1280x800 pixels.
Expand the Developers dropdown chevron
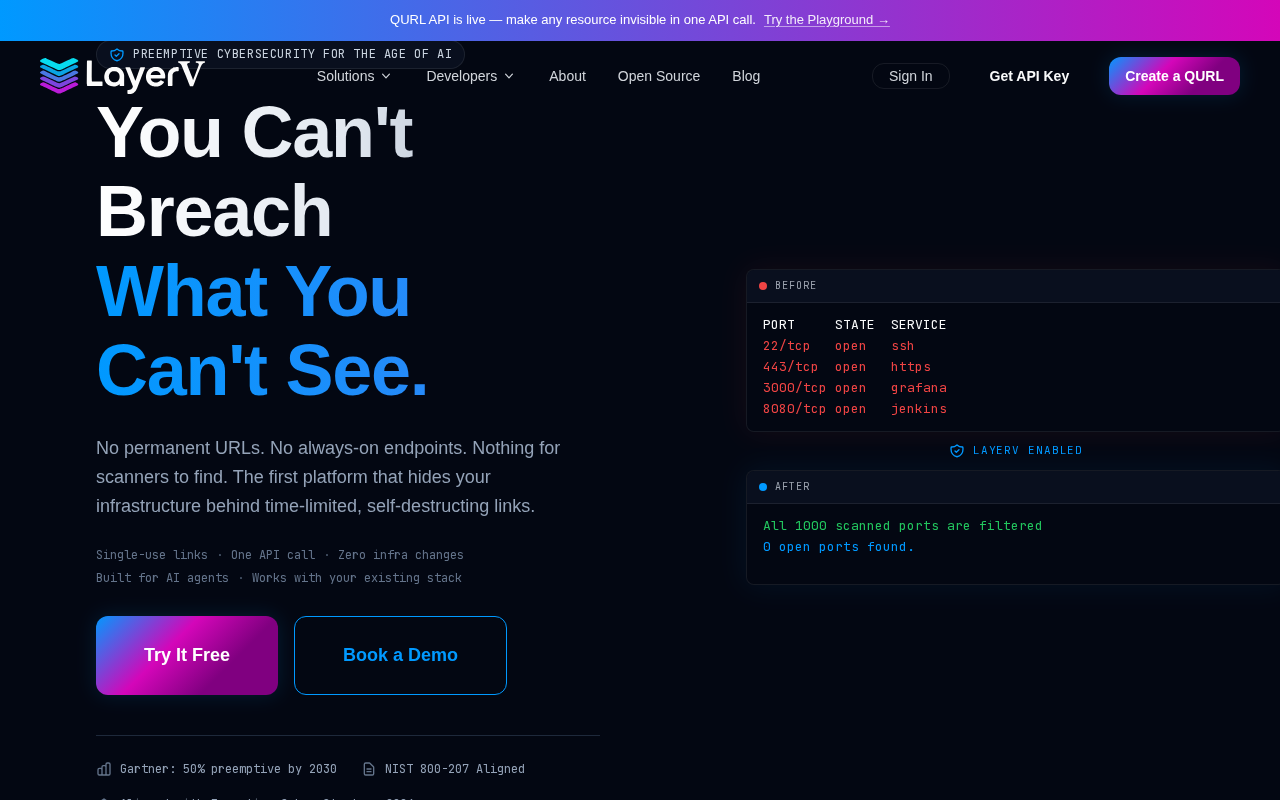509,76
